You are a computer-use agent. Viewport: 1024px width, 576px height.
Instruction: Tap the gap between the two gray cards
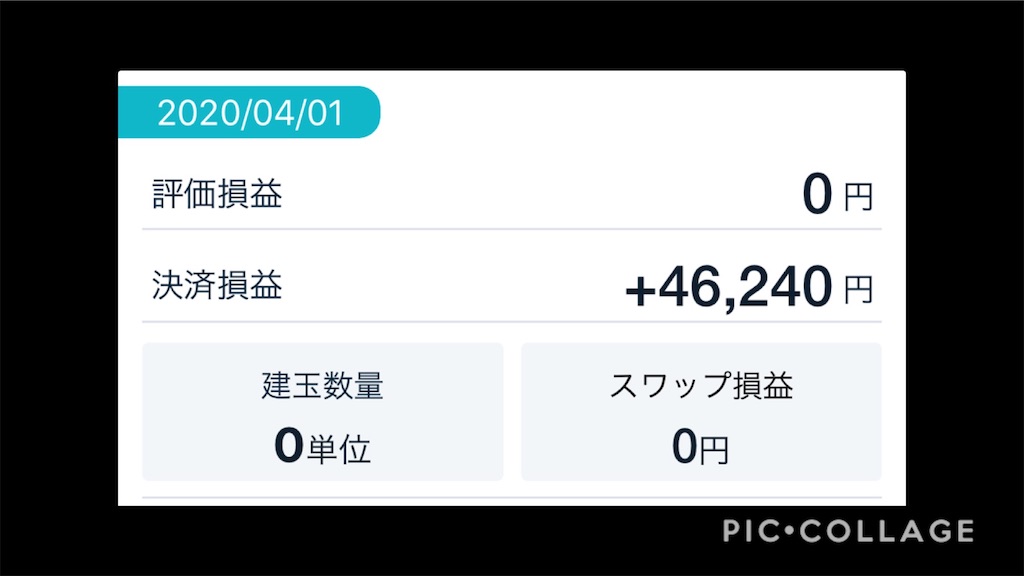[x=510, y=412]
